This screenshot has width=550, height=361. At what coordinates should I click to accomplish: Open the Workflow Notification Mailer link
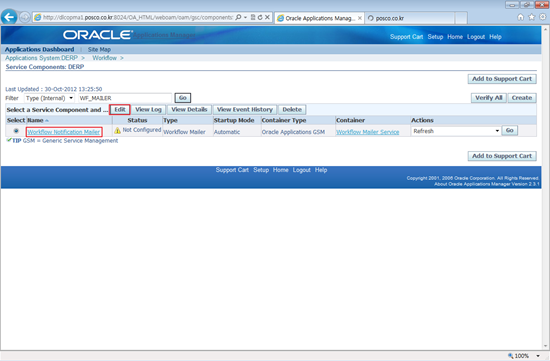point(64,132)
